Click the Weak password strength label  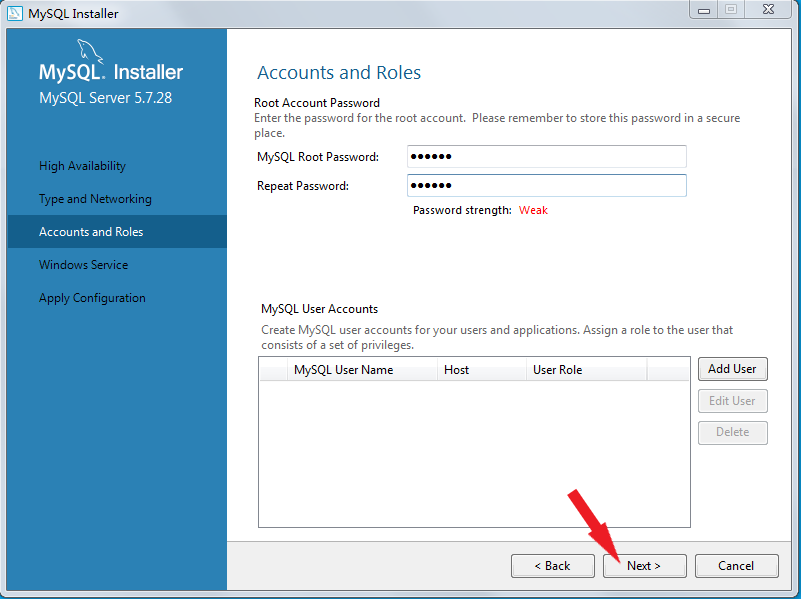[x=533, y=210]
